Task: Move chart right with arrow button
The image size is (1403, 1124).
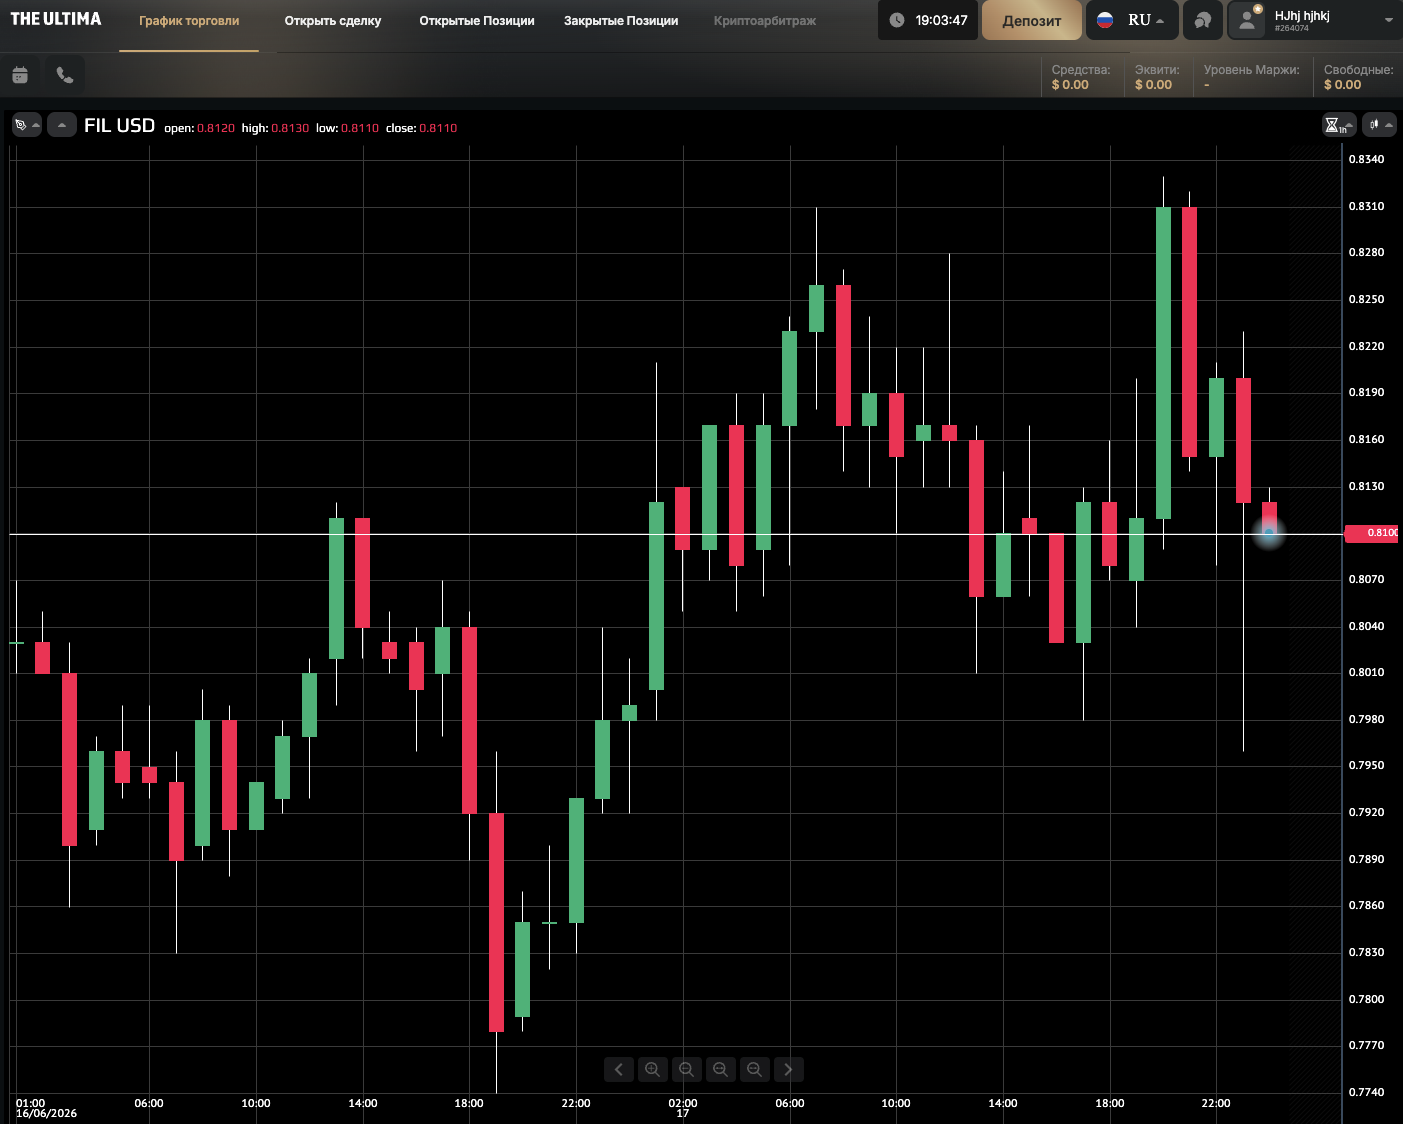Action: pyautogui.click(x=788, y=1070)
